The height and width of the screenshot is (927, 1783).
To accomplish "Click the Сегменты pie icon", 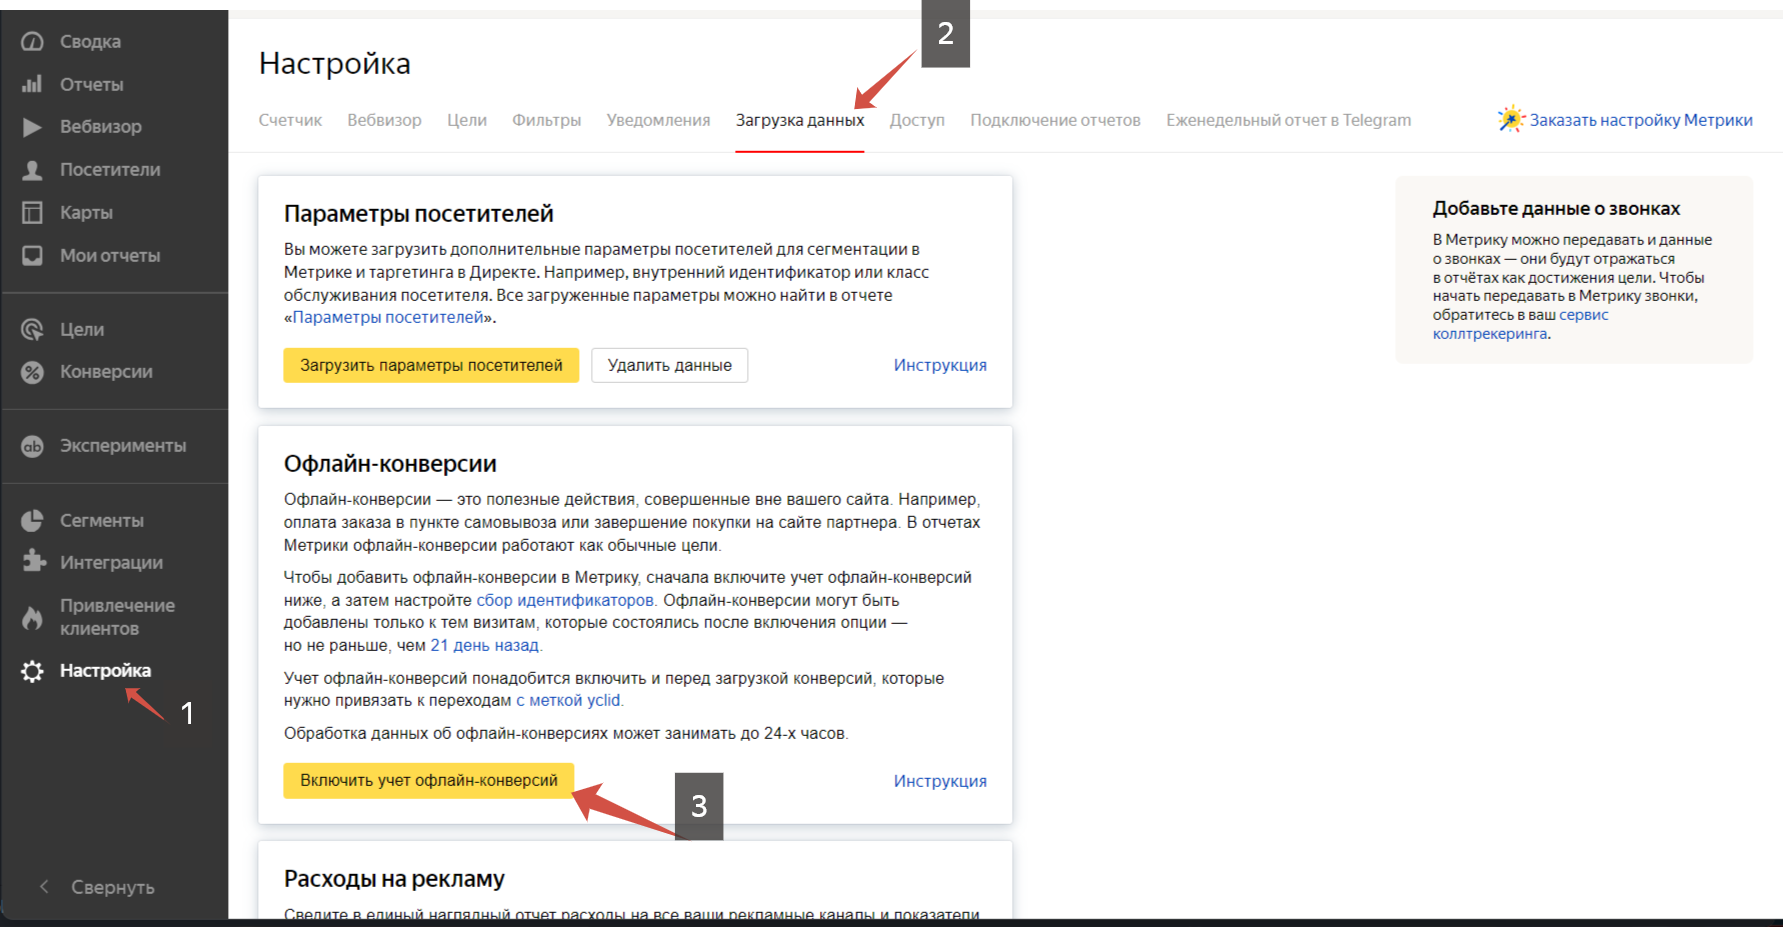I will [32, 520].
